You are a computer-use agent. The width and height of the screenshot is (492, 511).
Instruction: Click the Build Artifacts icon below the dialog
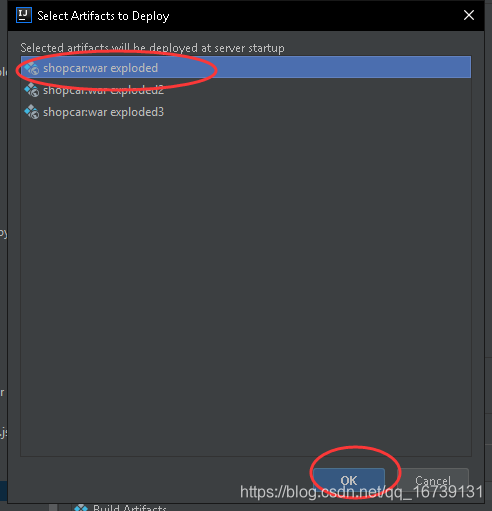click(x=81, y=507)
